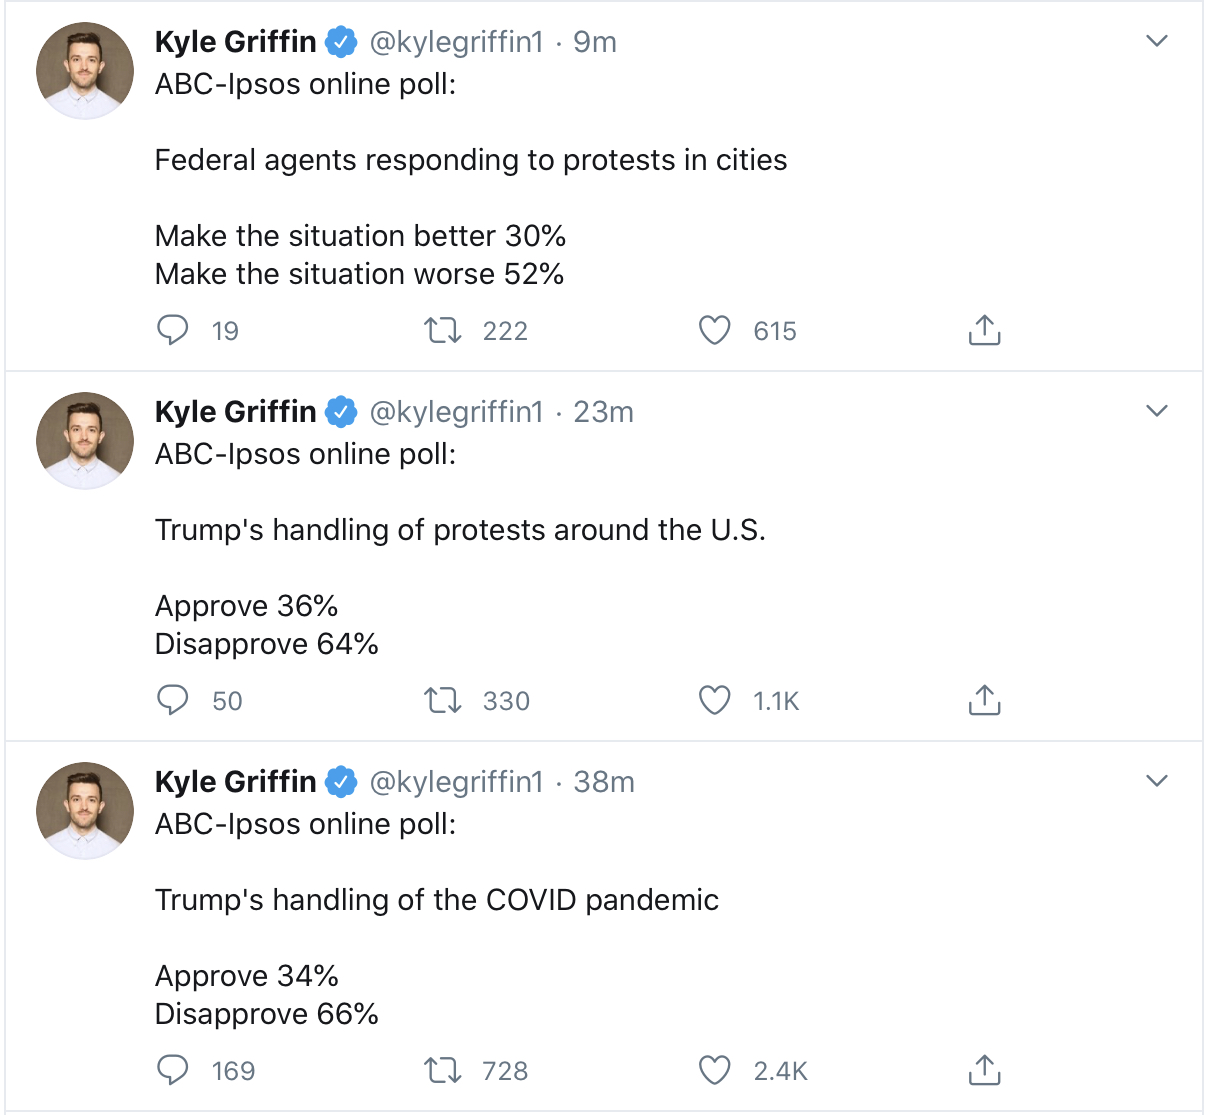Share the federal agents poll tweet
This screenshot has height=1115, width=1220.
[984, 330]
